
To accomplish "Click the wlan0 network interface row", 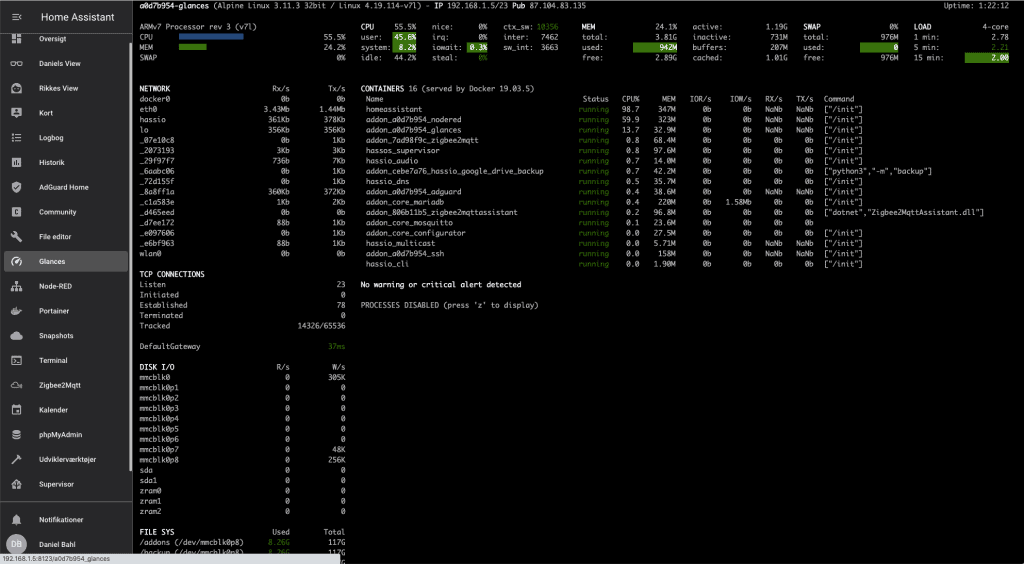I will click(x=242, y=253).
